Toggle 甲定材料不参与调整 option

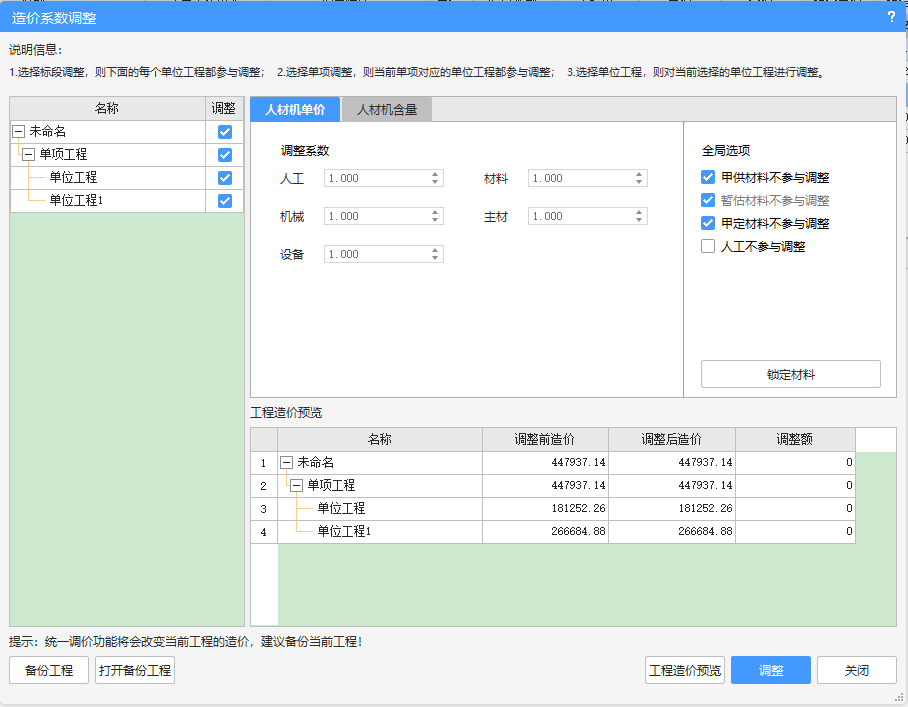coord(709,223)
